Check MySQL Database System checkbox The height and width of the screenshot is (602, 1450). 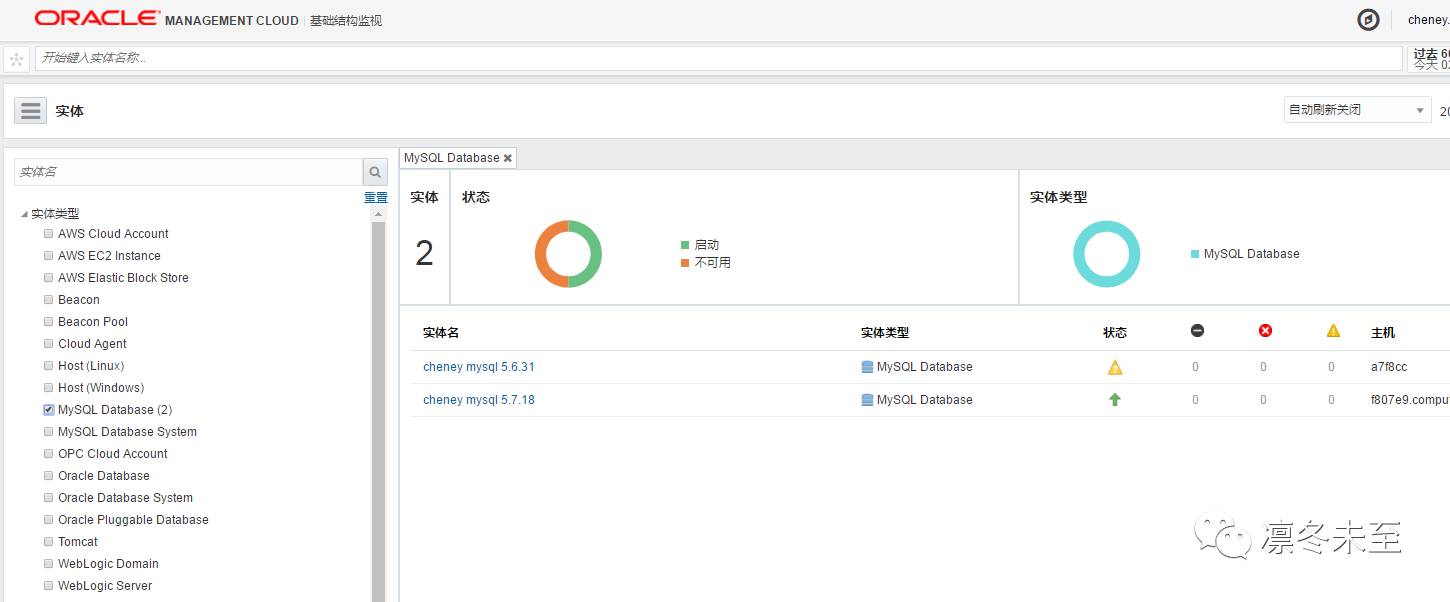(x=48, y=432)
